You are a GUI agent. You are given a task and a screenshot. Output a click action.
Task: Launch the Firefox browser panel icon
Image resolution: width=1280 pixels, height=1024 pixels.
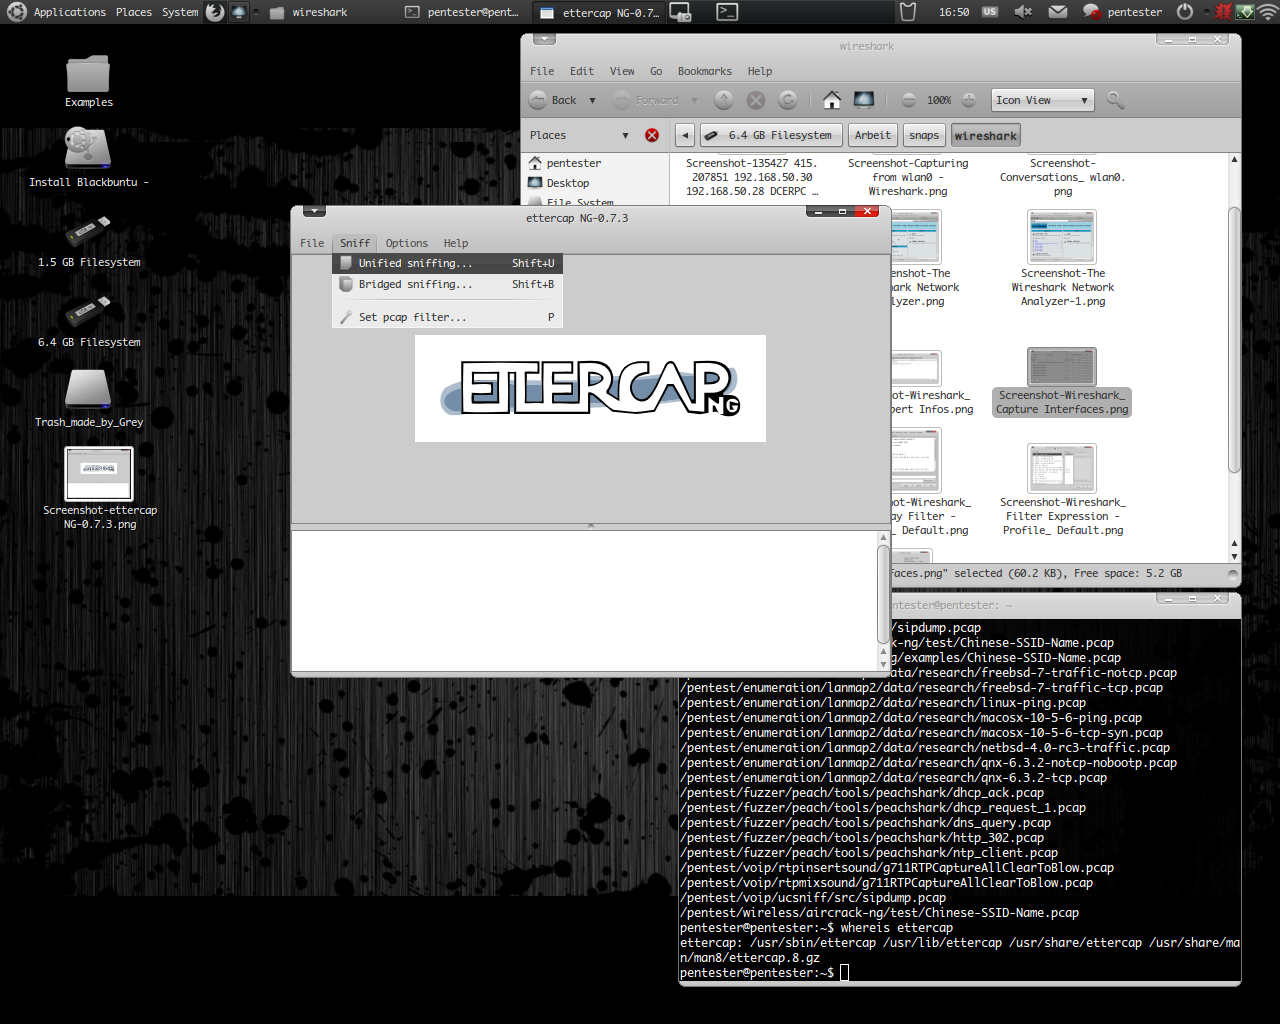coord(215,12)
